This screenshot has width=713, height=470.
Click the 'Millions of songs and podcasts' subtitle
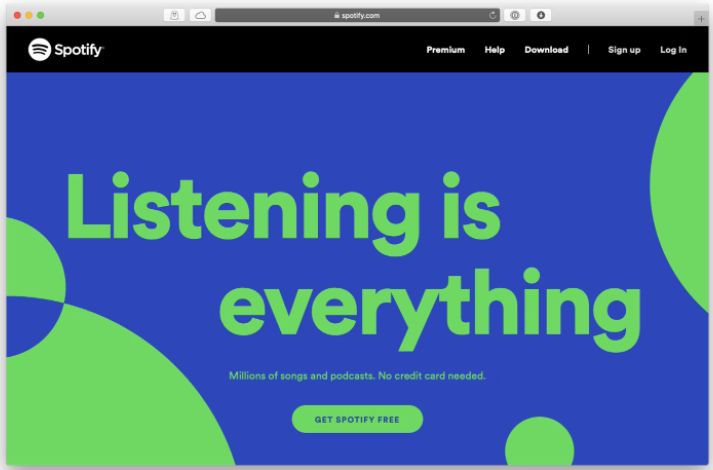point(357,376)
